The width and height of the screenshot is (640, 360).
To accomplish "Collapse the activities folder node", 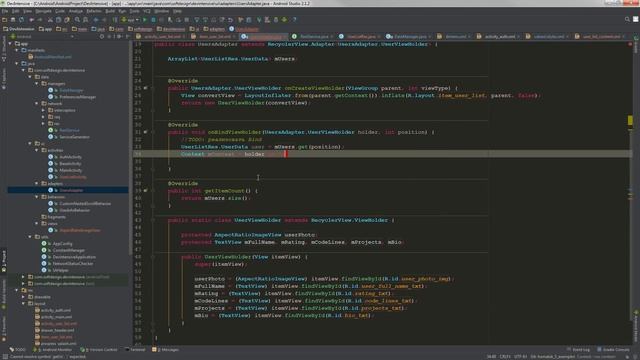I will pos(37,150).
